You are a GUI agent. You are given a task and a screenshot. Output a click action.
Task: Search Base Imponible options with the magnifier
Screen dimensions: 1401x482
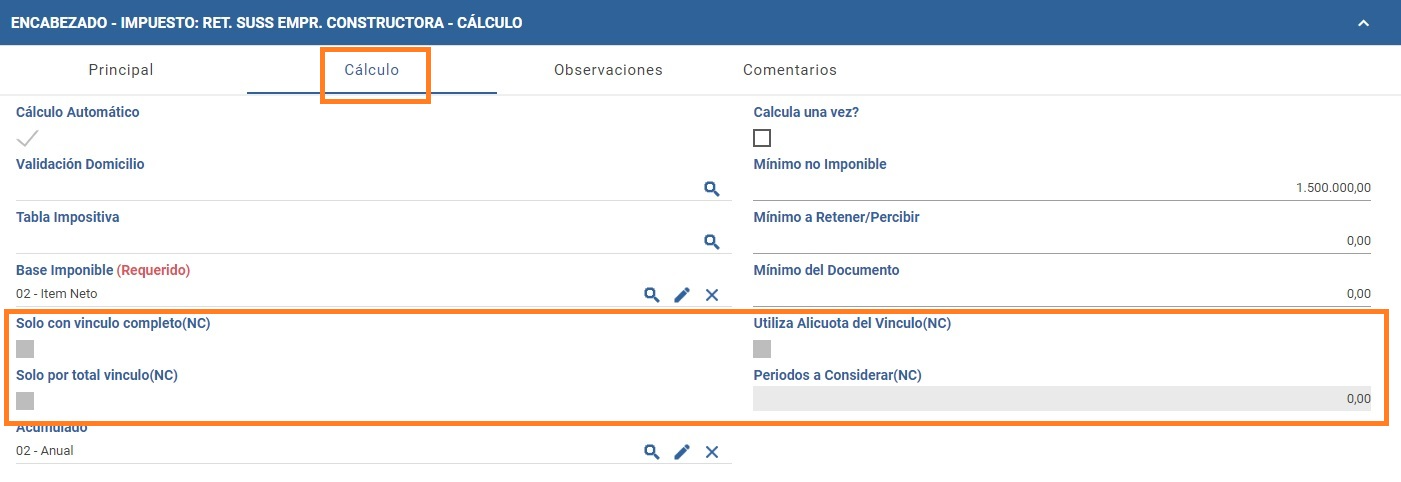pyautogui.click(x=652, y=294)
